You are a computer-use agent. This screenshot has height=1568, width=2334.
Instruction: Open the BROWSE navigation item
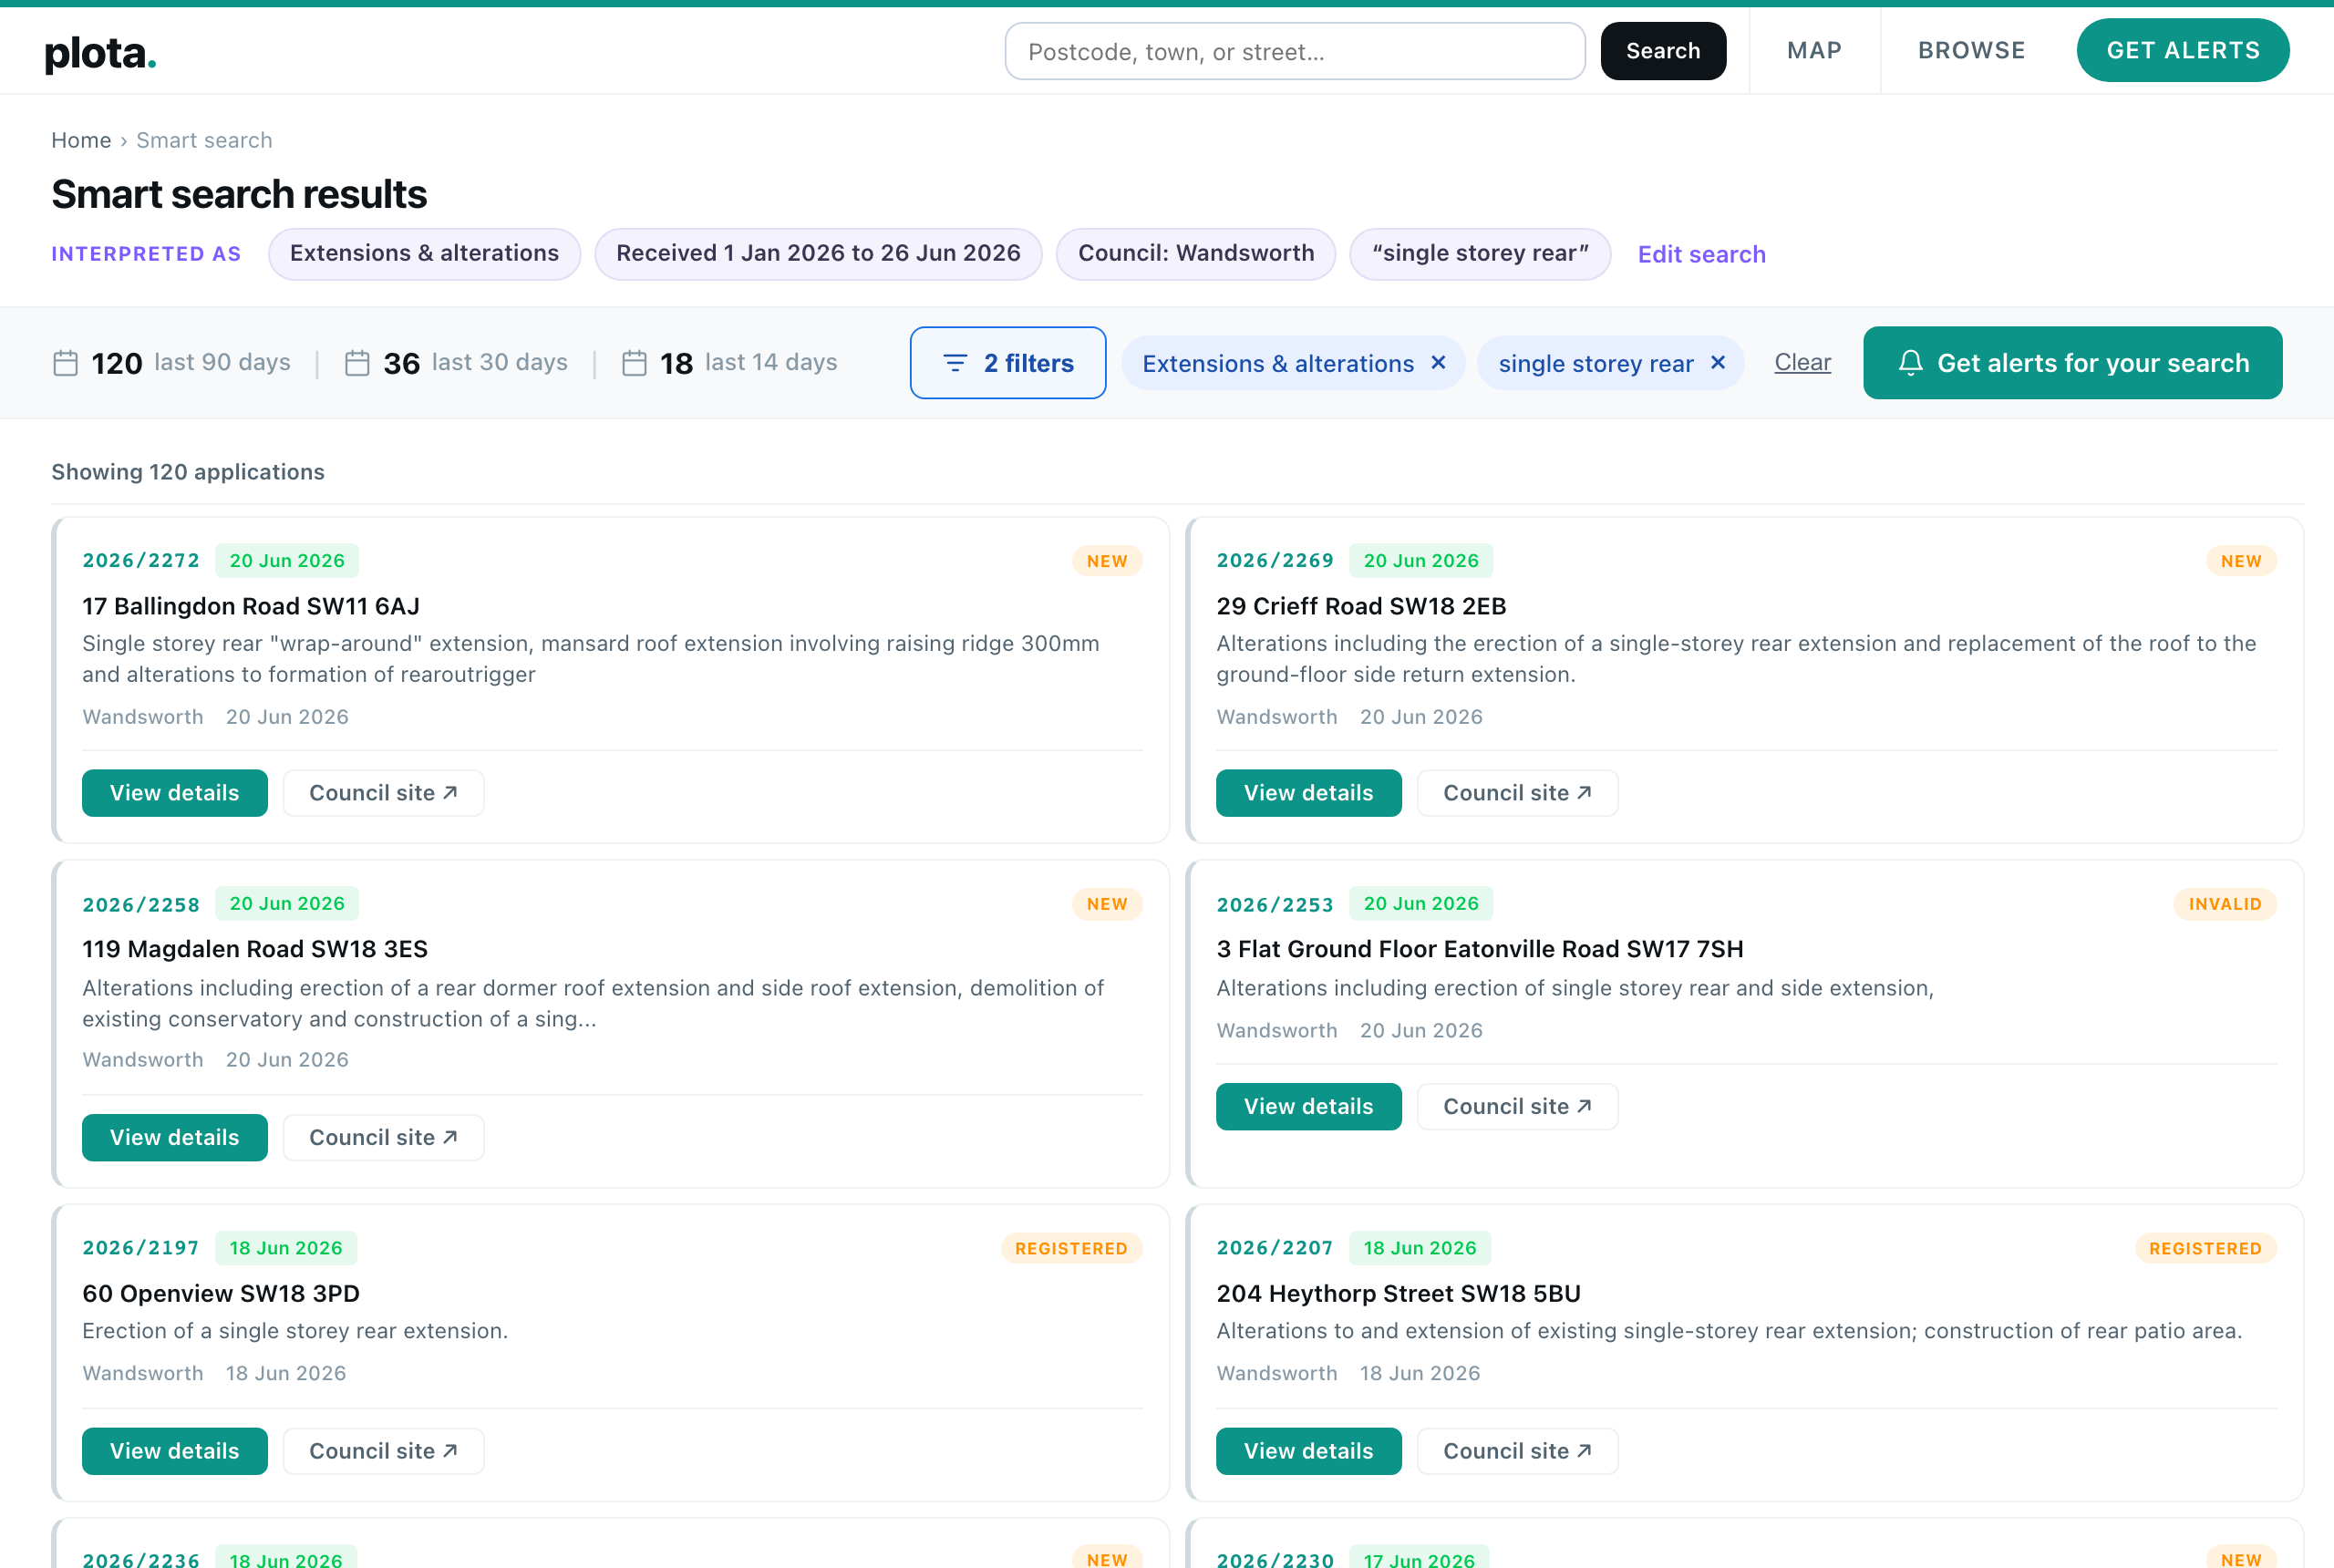pyautogui.click(x=1971, y=50)
